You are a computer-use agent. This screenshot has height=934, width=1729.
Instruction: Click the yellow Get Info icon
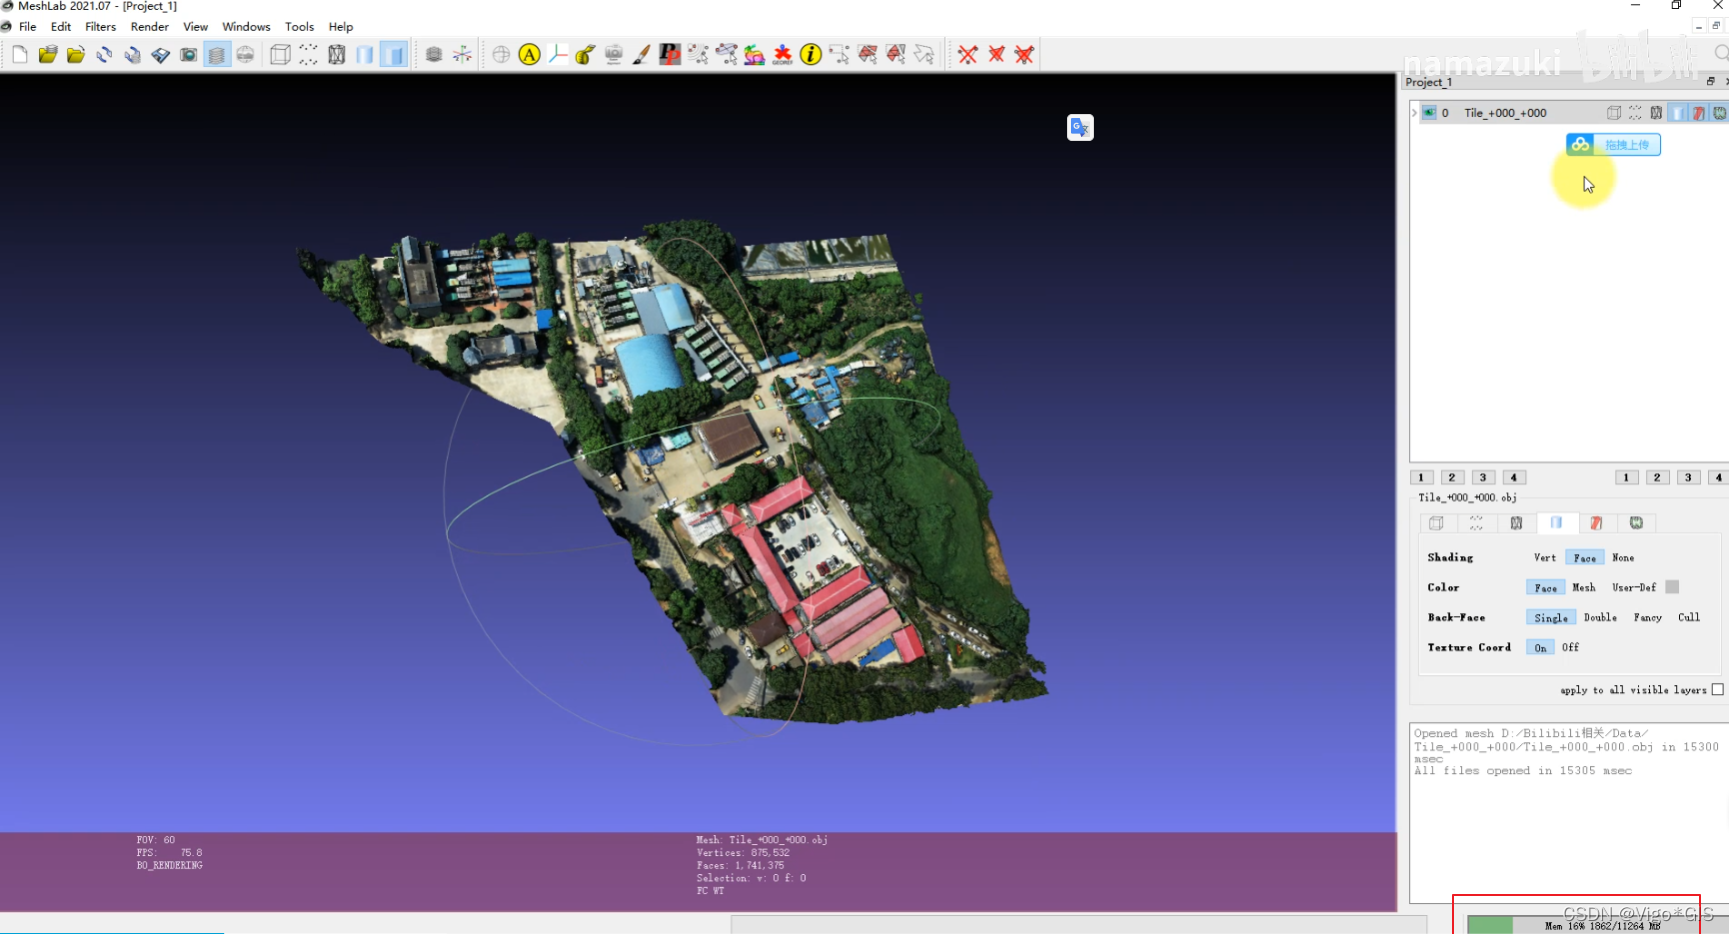click(811, 55)
